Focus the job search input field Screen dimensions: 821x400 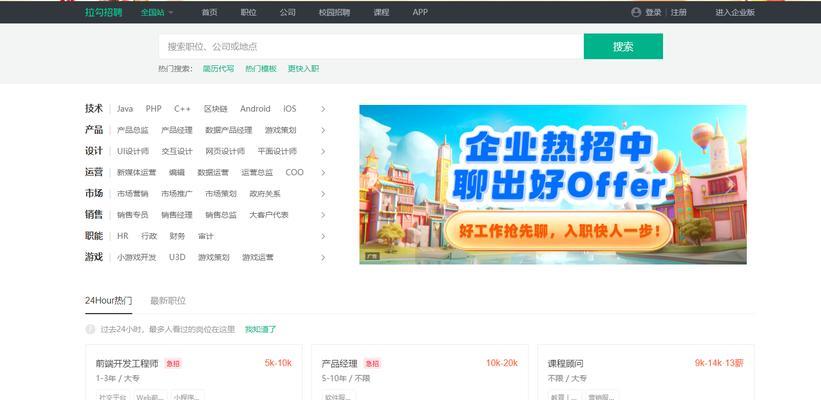pyautogui.click(x=370, y=46)
